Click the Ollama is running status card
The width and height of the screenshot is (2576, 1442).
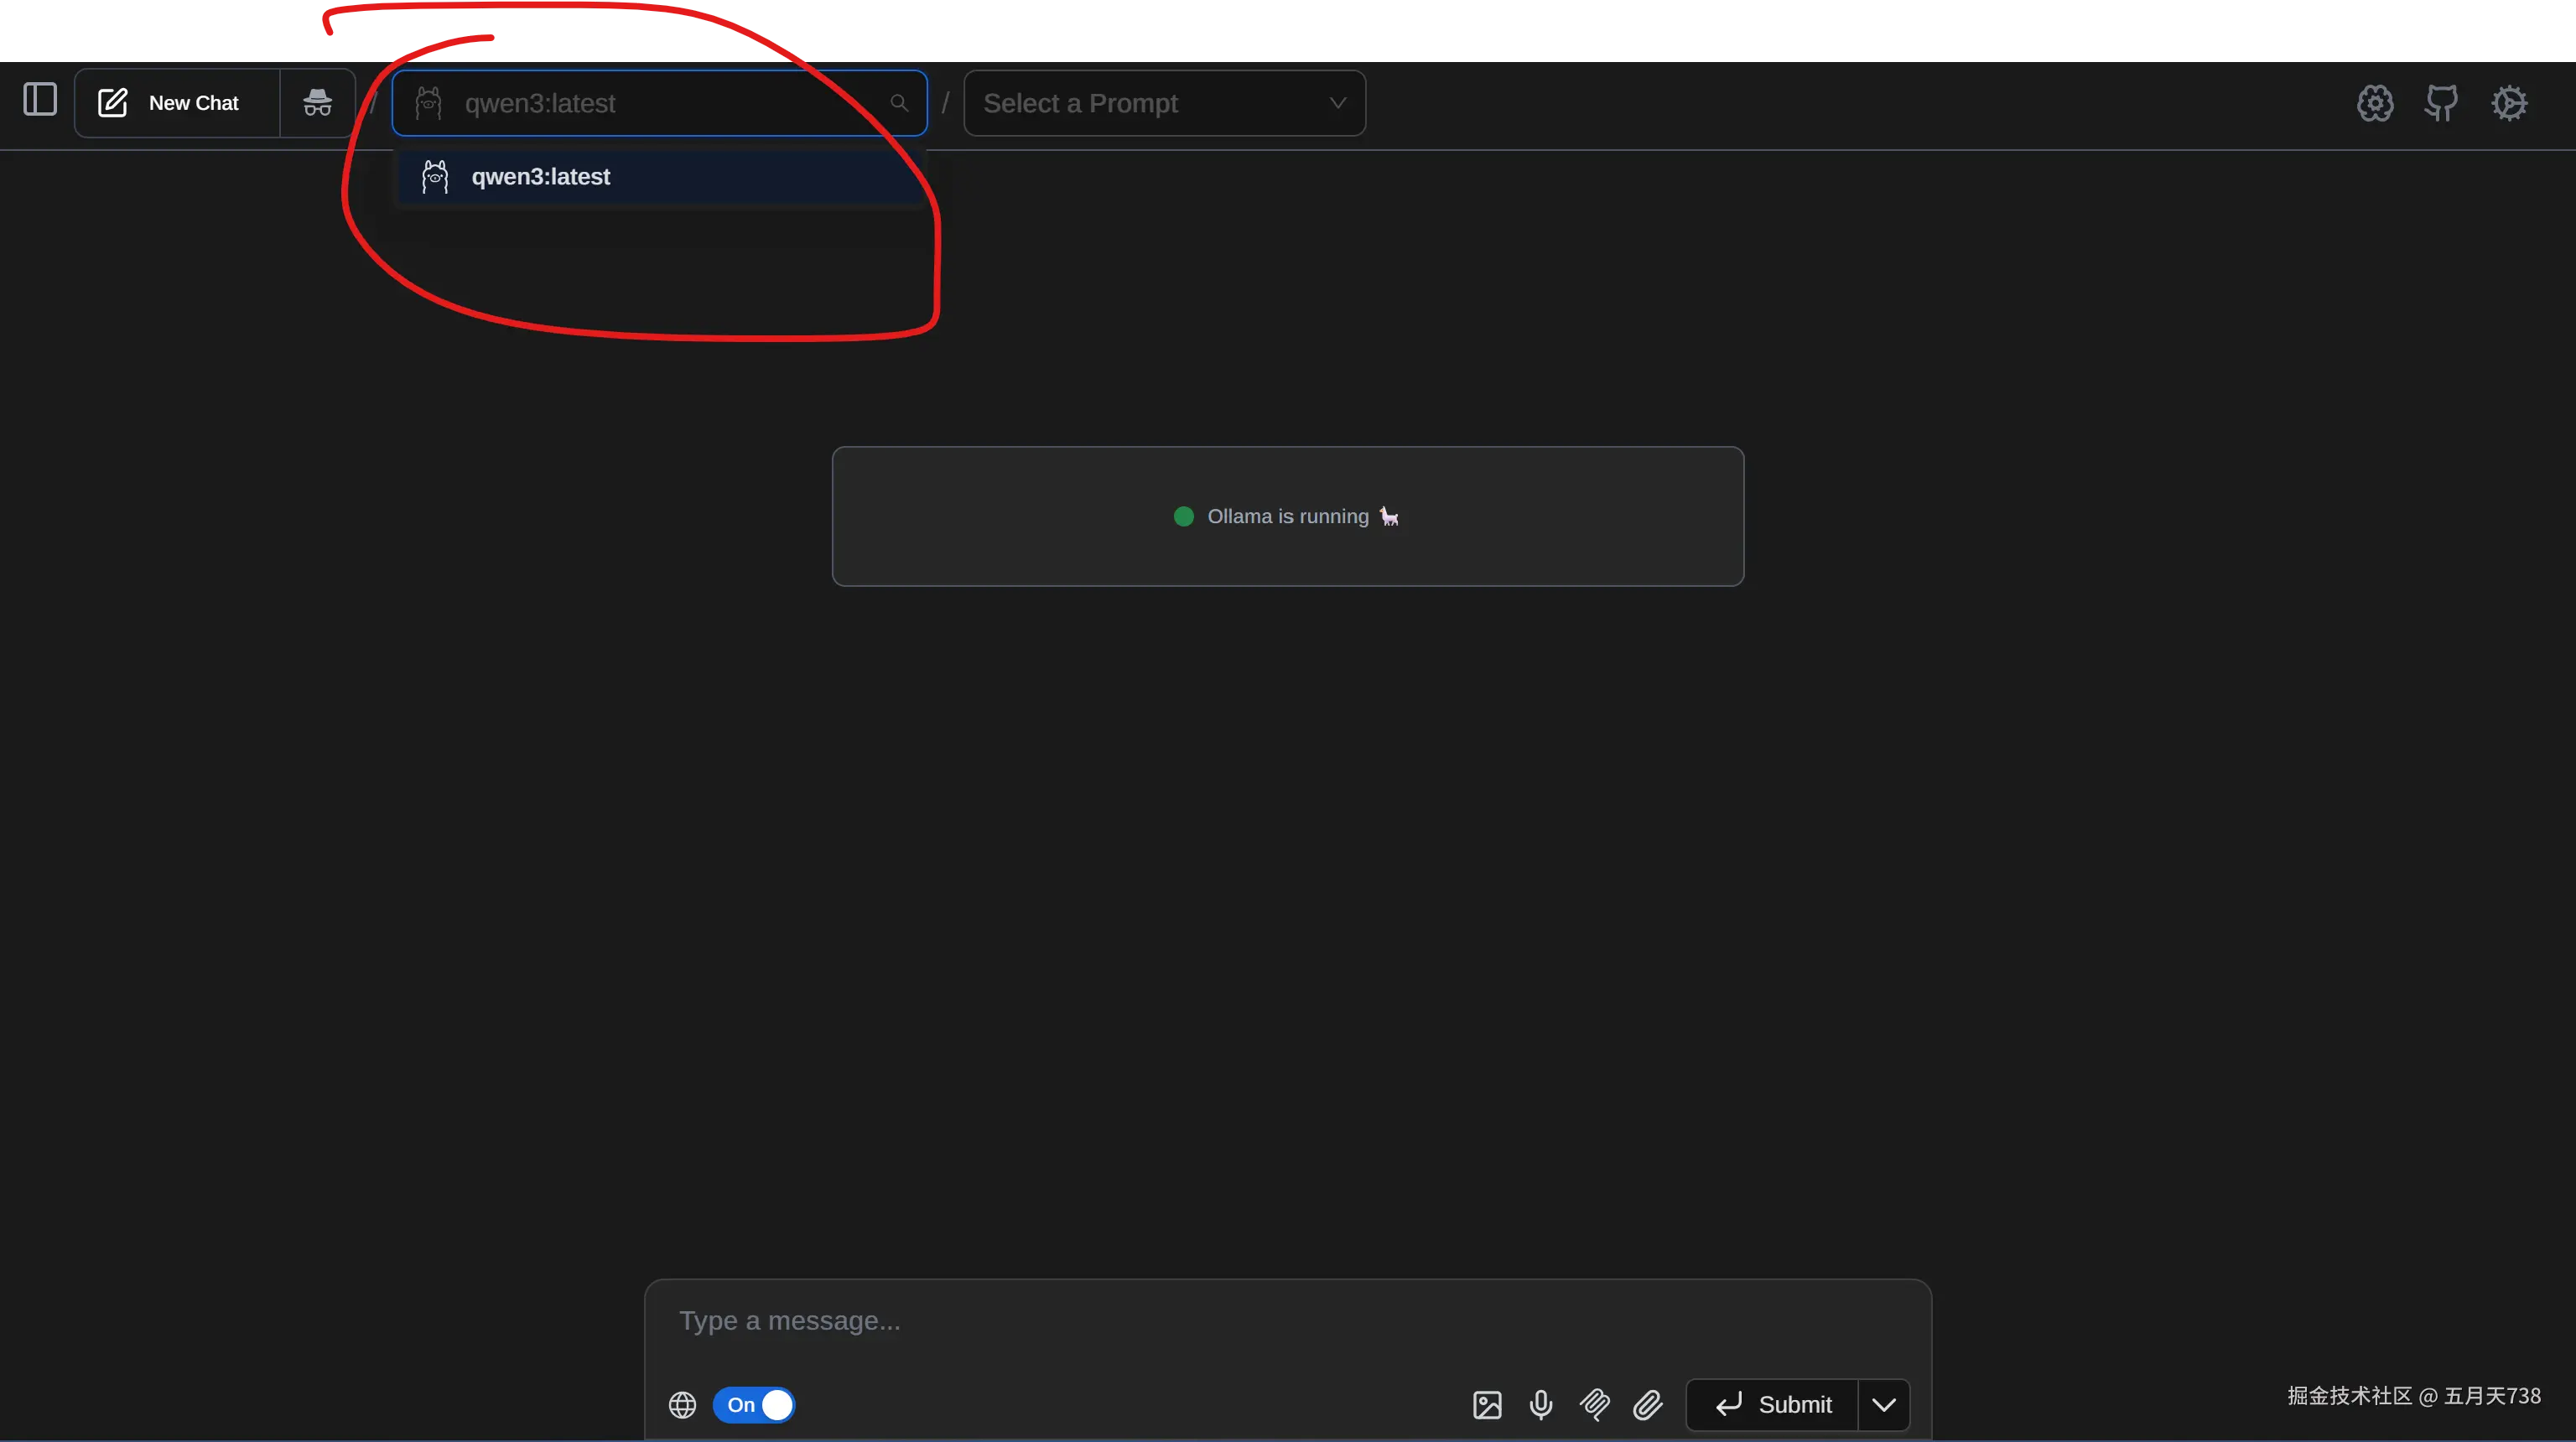1288,516
